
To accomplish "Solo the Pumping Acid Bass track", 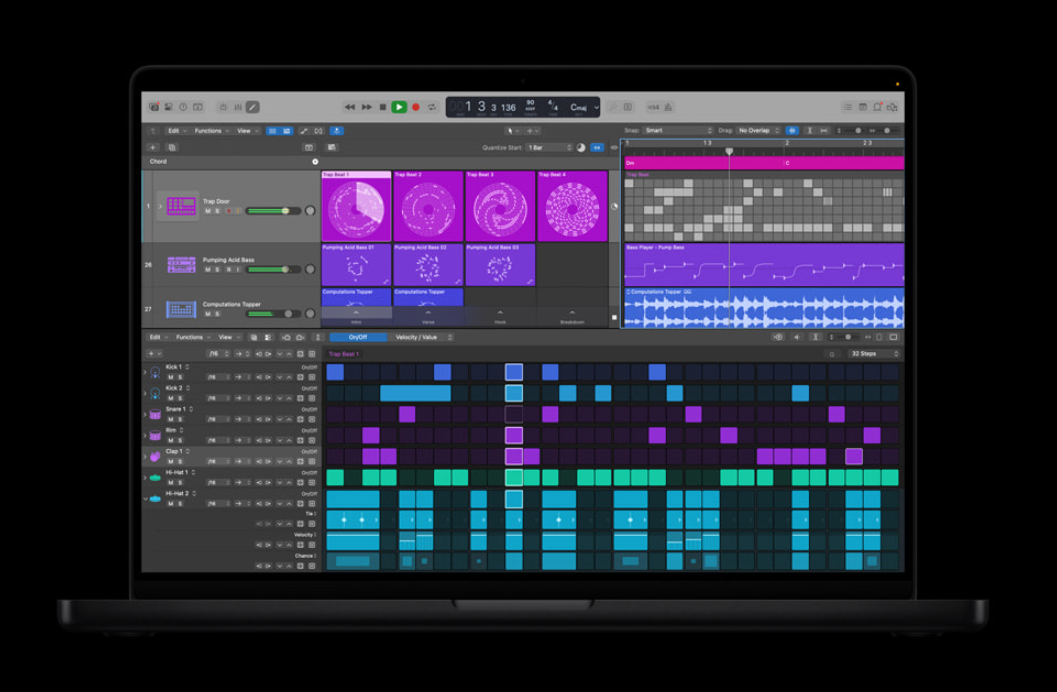I will pyautogui.click(x=217, y=270).
